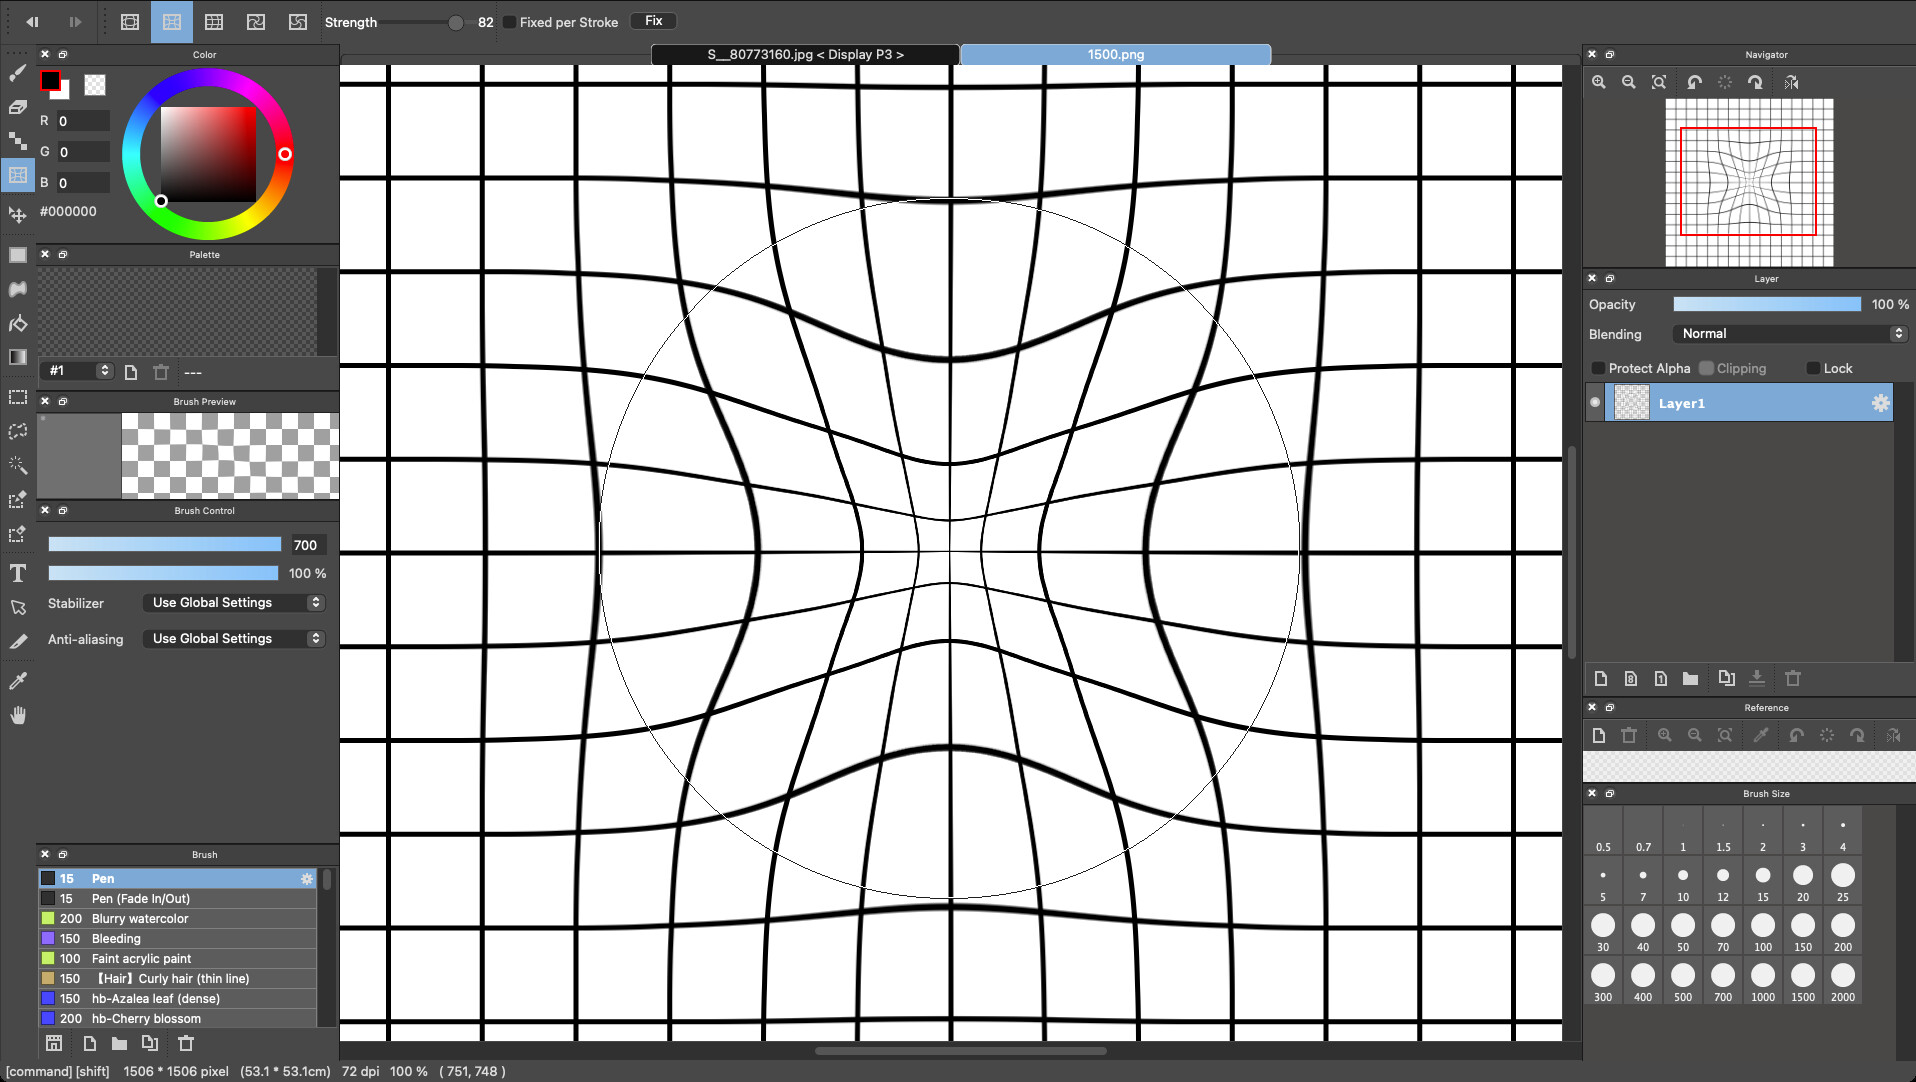Check Protect Alpha in the Layer panel
Screen dimensions: 1916x1082
click(1597, 368)
